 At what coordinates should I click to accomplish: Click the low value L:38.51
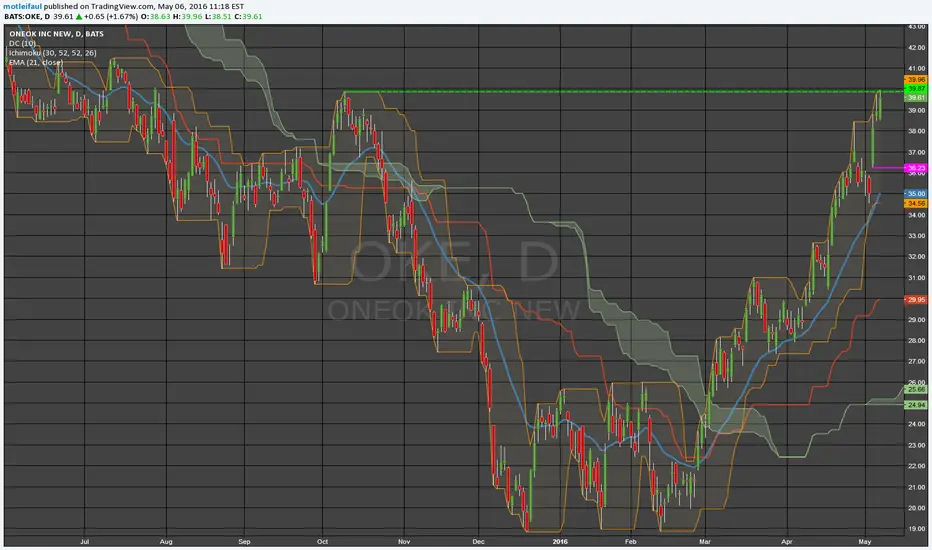[x=217, y=17]
